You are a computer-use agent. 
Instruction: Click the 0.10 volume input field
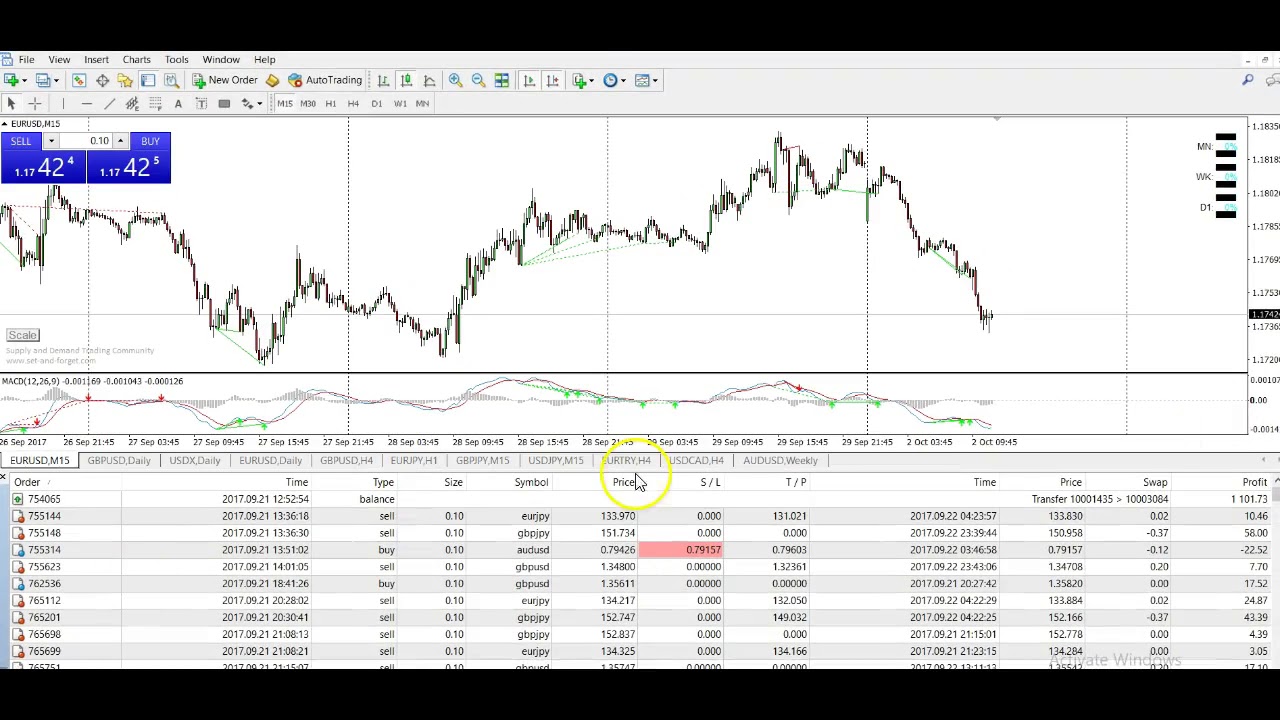(x=86, y=141)
